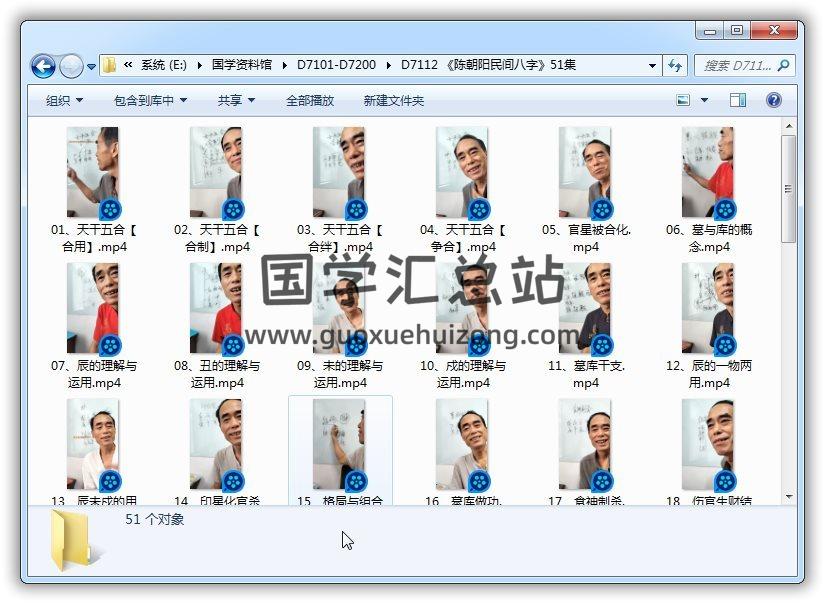
Task: Click the Back navigation arrow button
Action: coord(43,66)
